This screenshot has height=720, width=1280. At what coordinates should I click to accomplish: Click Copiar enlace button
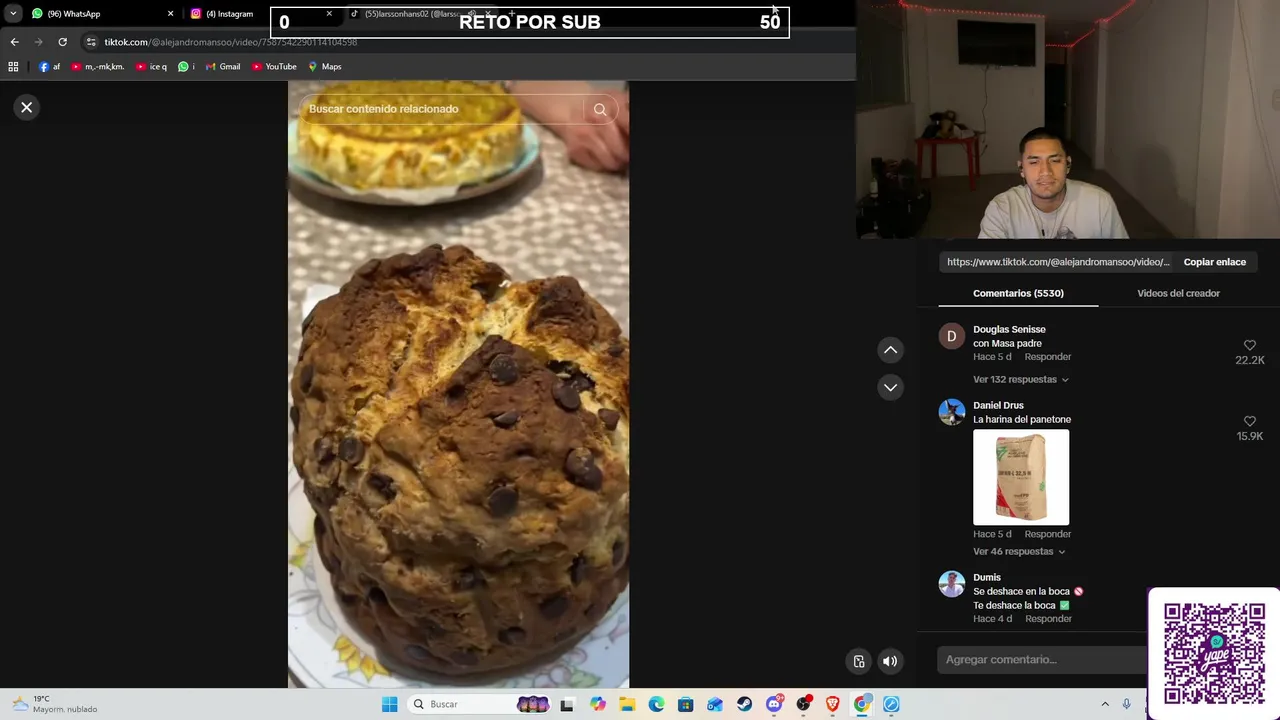click(x=1214, y=262)
